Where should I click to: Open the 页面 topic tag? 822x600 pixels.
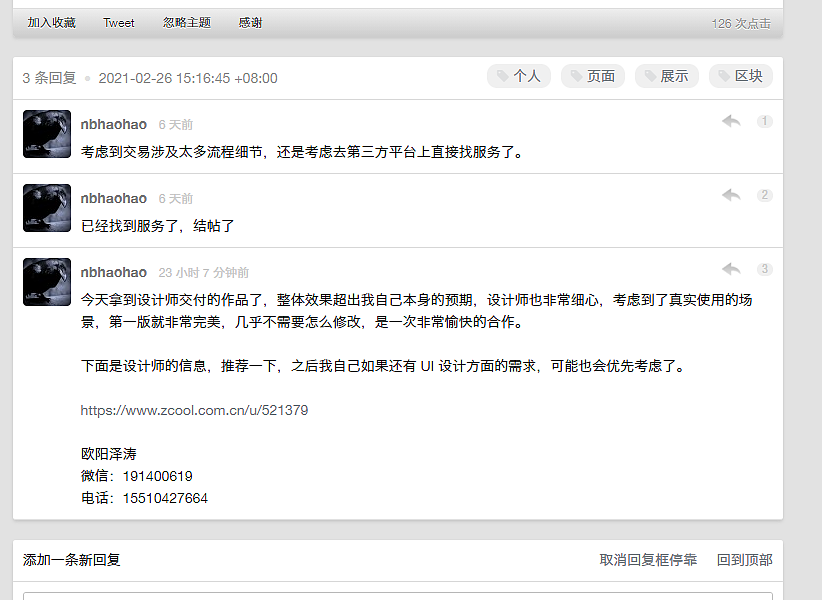[593, 76]
